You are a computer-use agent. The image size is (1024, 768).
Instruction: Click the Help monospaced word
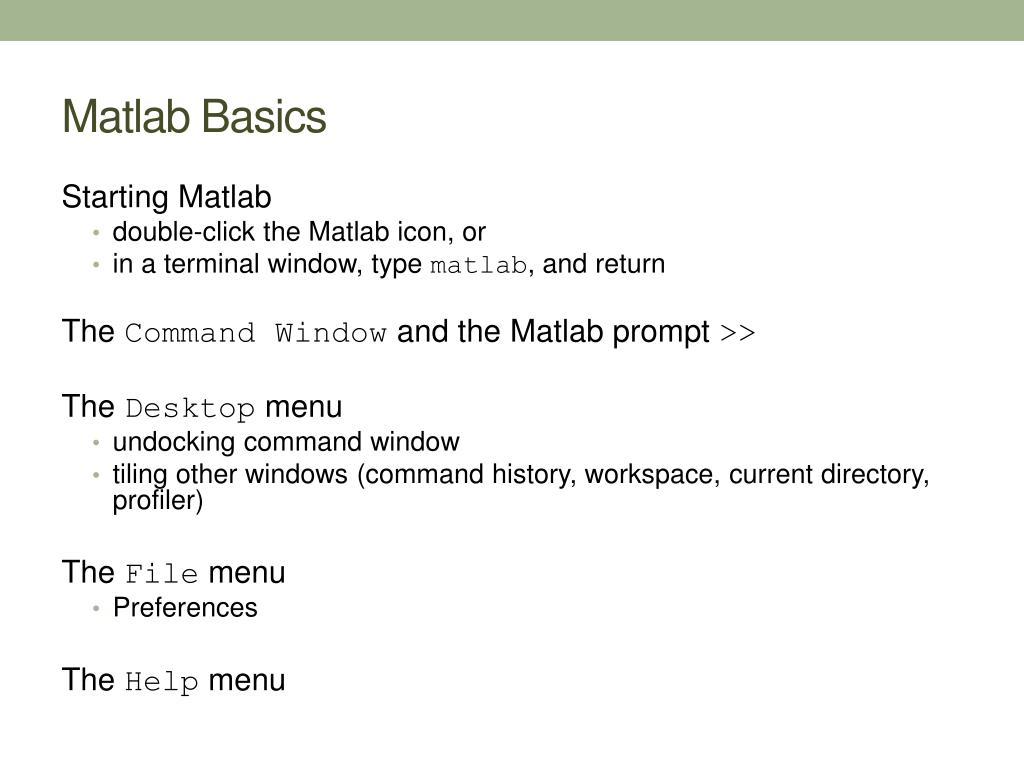(x=161, y=682)
